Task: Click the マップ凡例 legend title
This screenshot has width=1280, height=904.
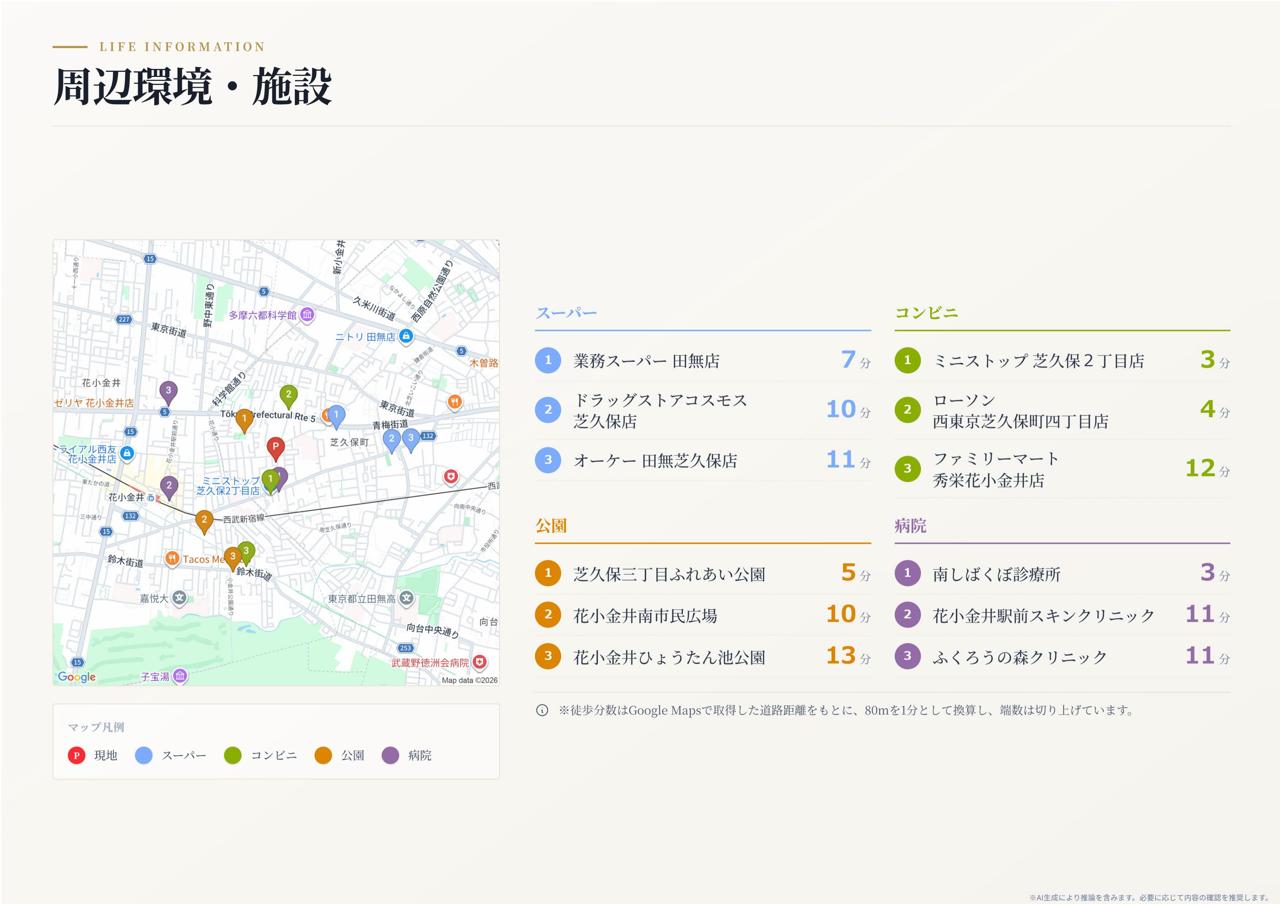Action: [96, 727]
